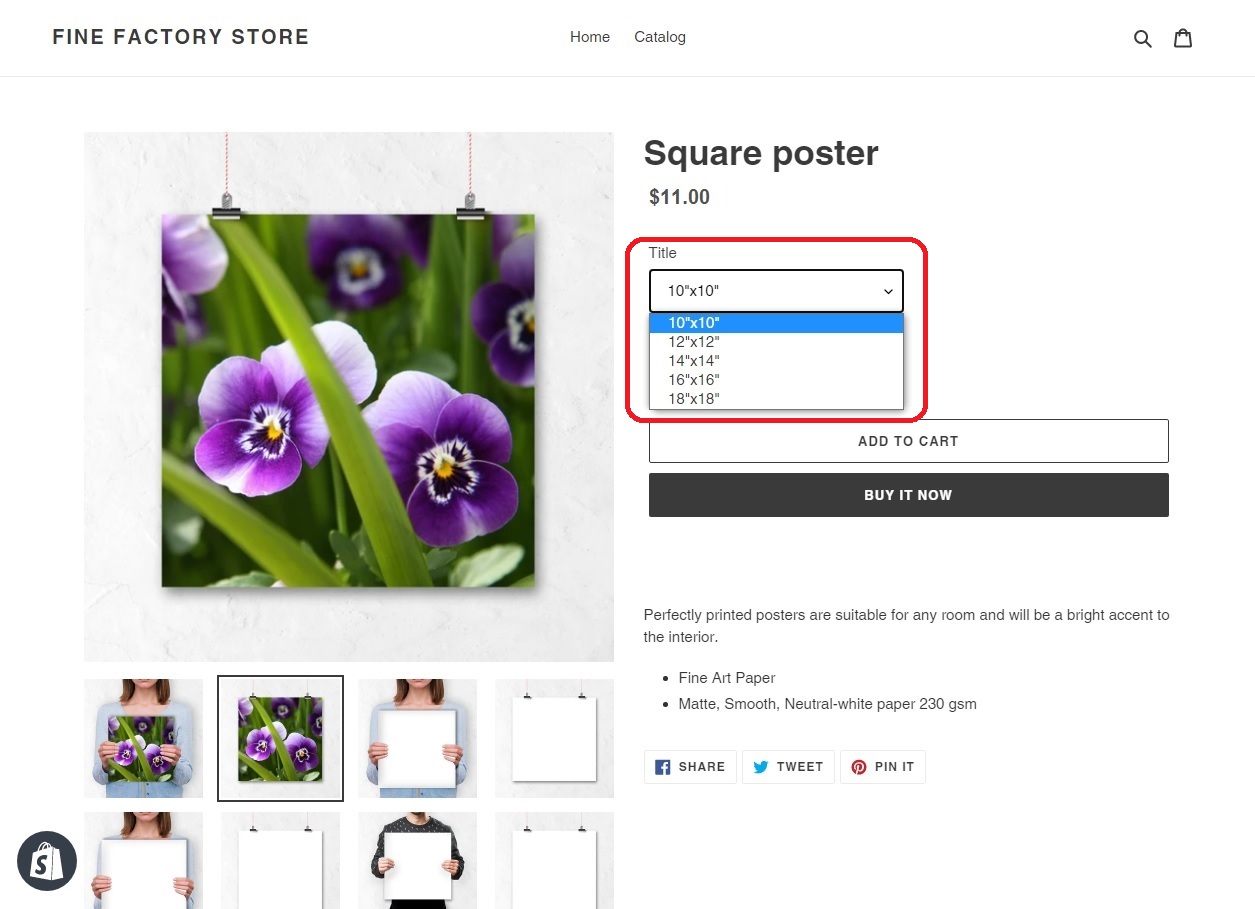Image resolution: width=1255 pixels, height=909 pixels.
Task: Open the shopping cart icon
Action: 1183,38
